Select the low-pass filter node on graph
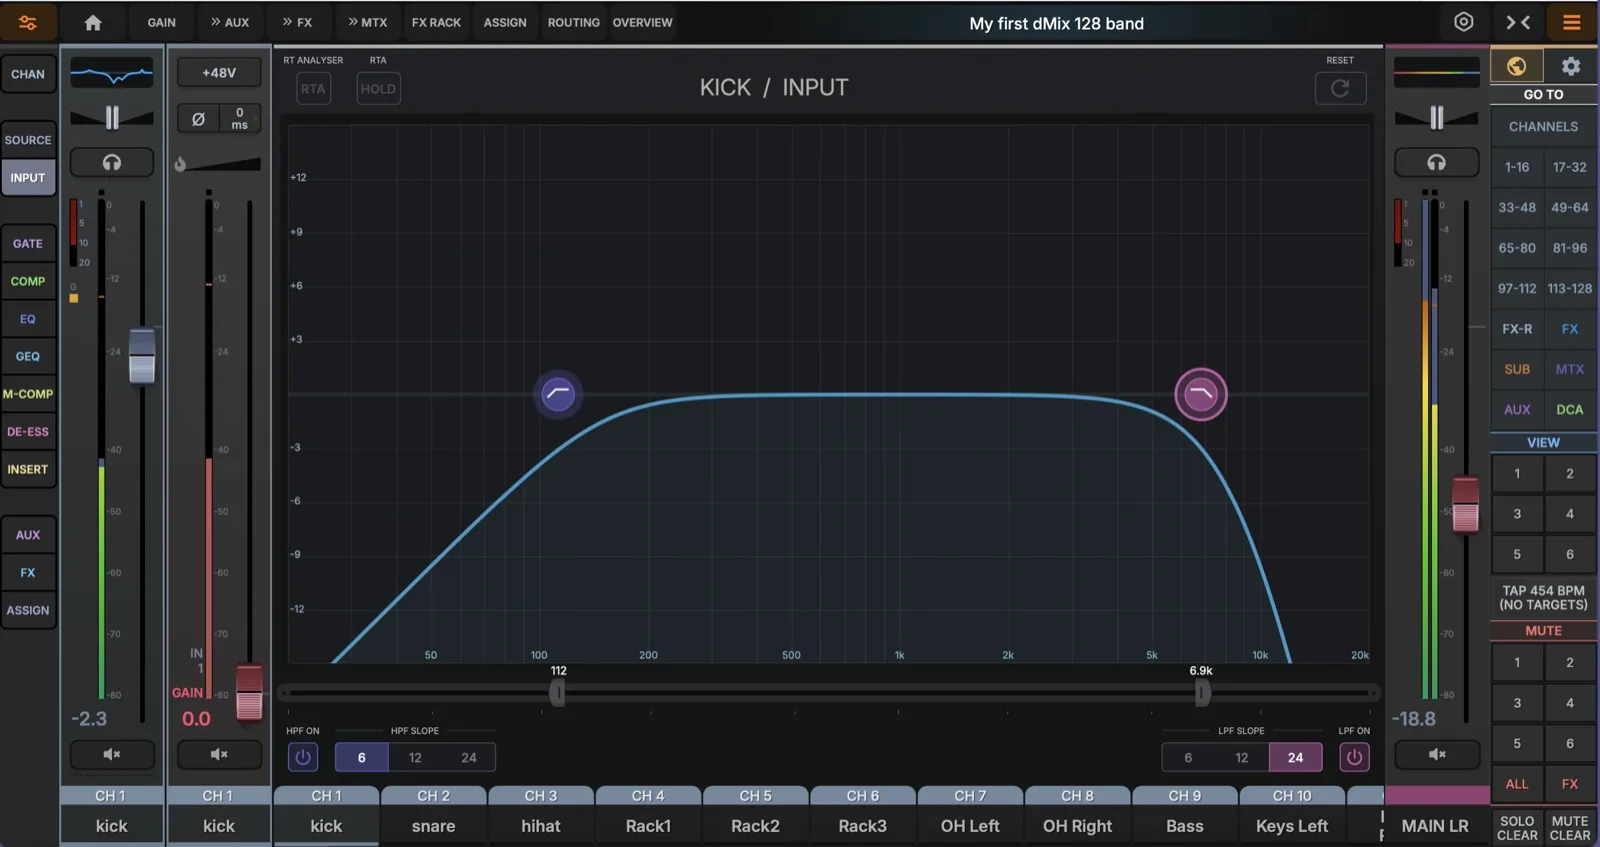The image size is (1600, 847). 1200,394
